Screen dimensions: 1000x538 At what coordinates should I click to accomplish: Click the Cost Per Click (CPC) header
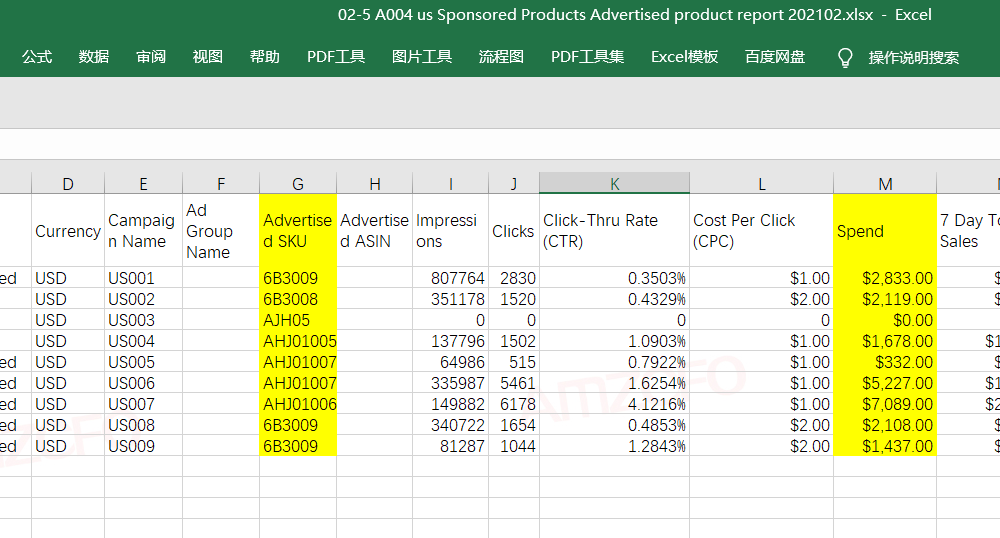(x=761, y=231)
